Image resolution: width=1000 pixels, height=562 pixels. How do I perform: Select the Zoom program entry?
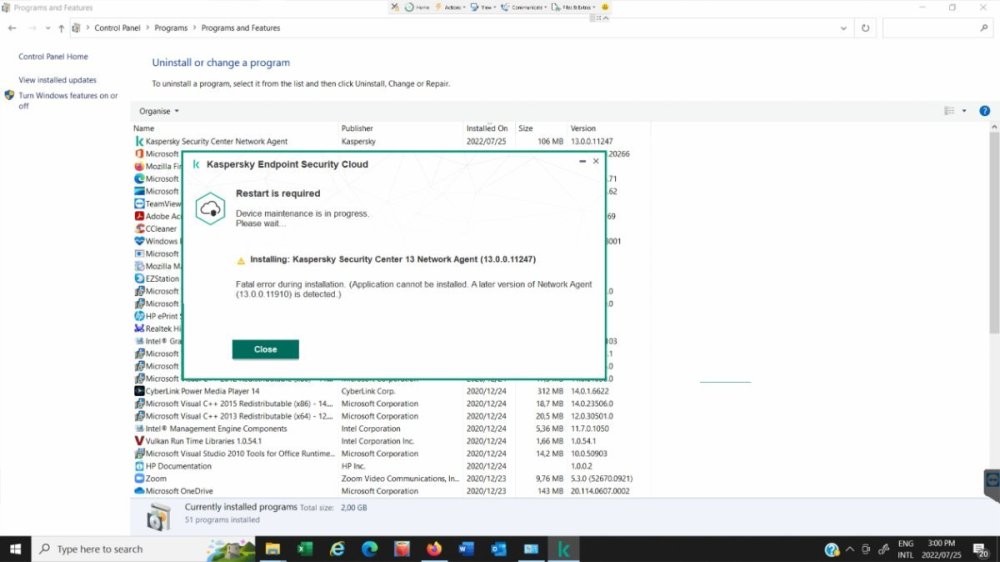point(390,478)
